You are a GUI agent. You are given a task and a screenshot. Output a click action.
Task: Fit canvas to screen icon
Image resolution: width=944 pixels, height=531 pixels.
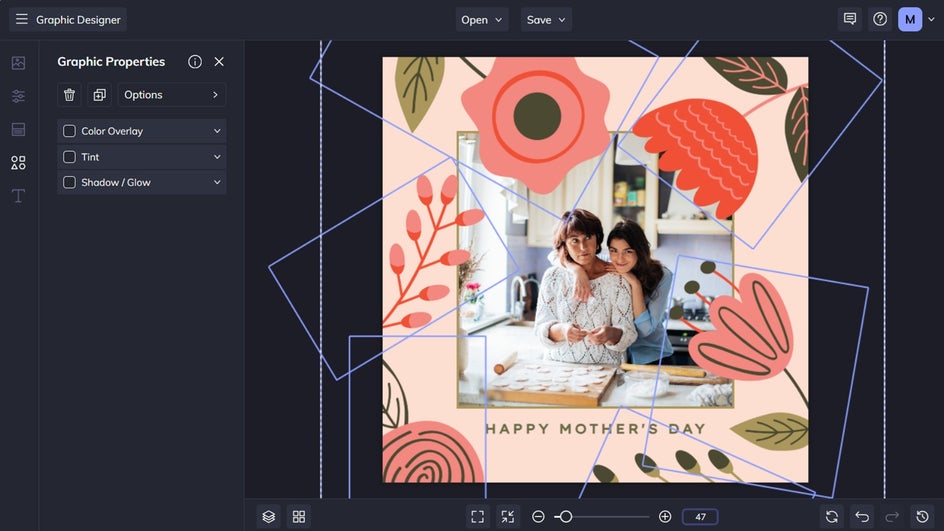tap(477, 517)
